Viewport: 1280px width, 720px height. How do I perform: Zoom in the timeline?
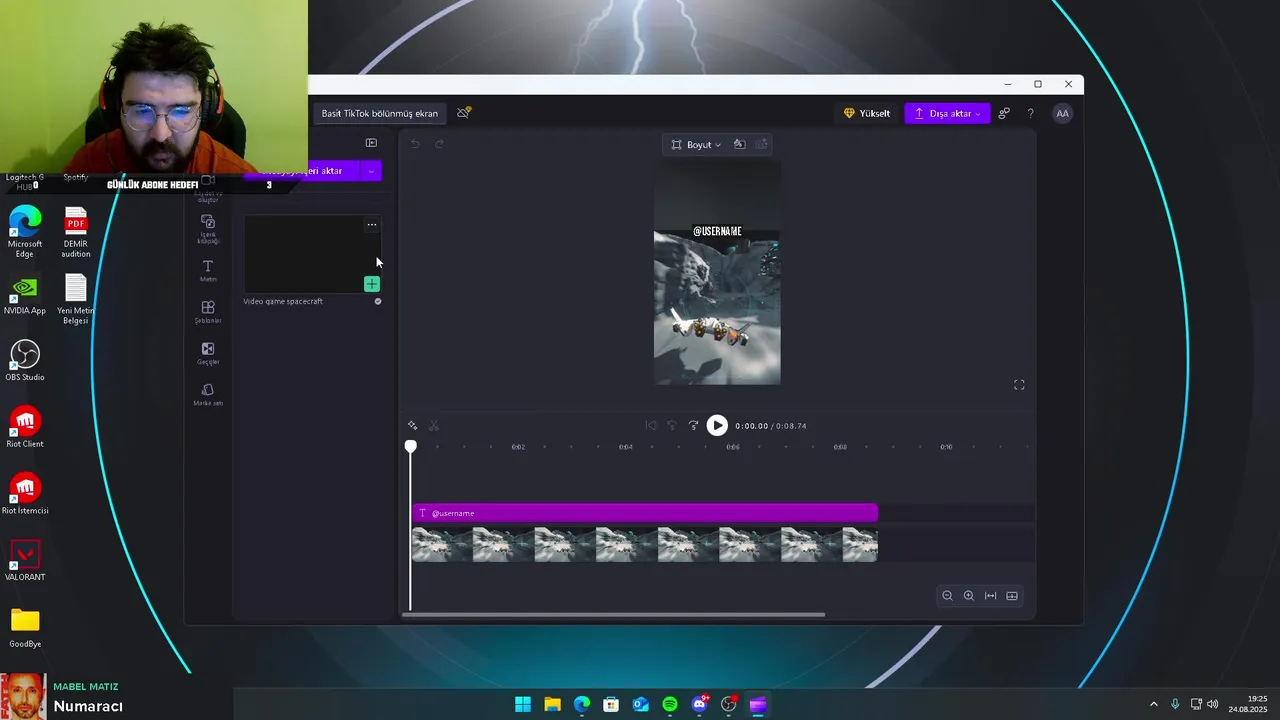(969, 596)
